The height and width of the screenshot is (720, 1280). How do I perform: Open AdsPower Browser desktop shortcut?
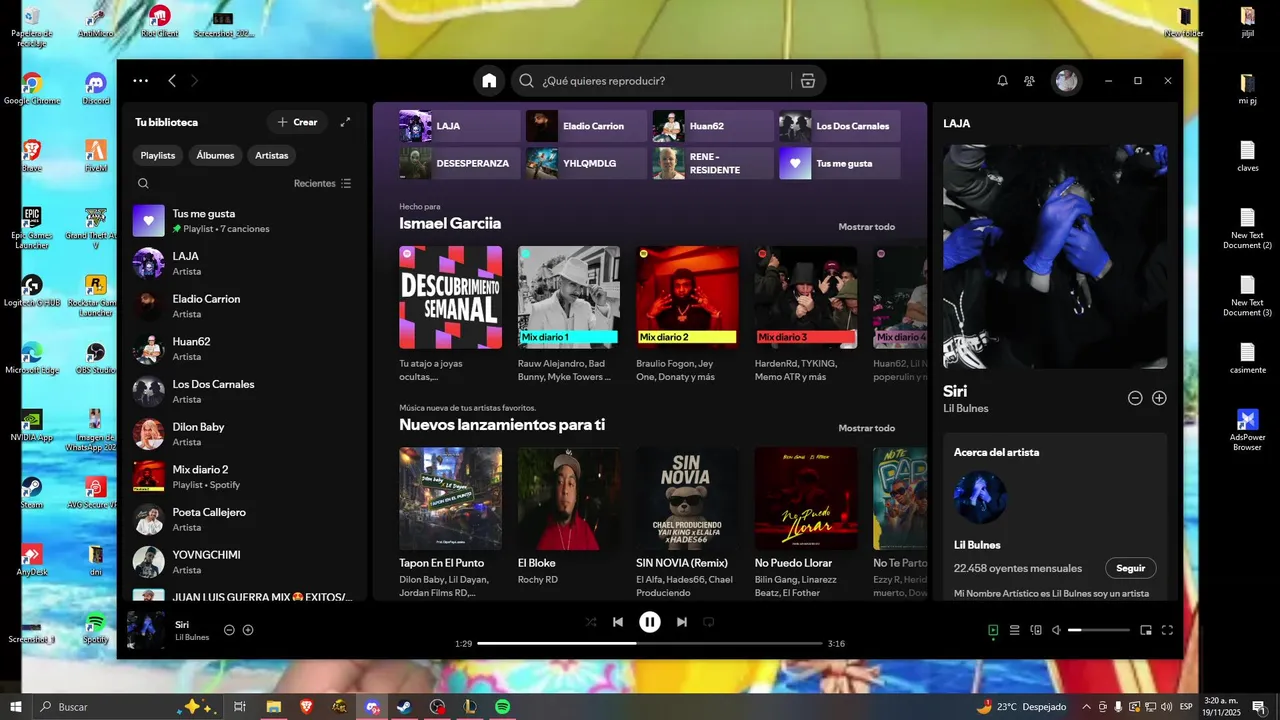coord(1247,430)
